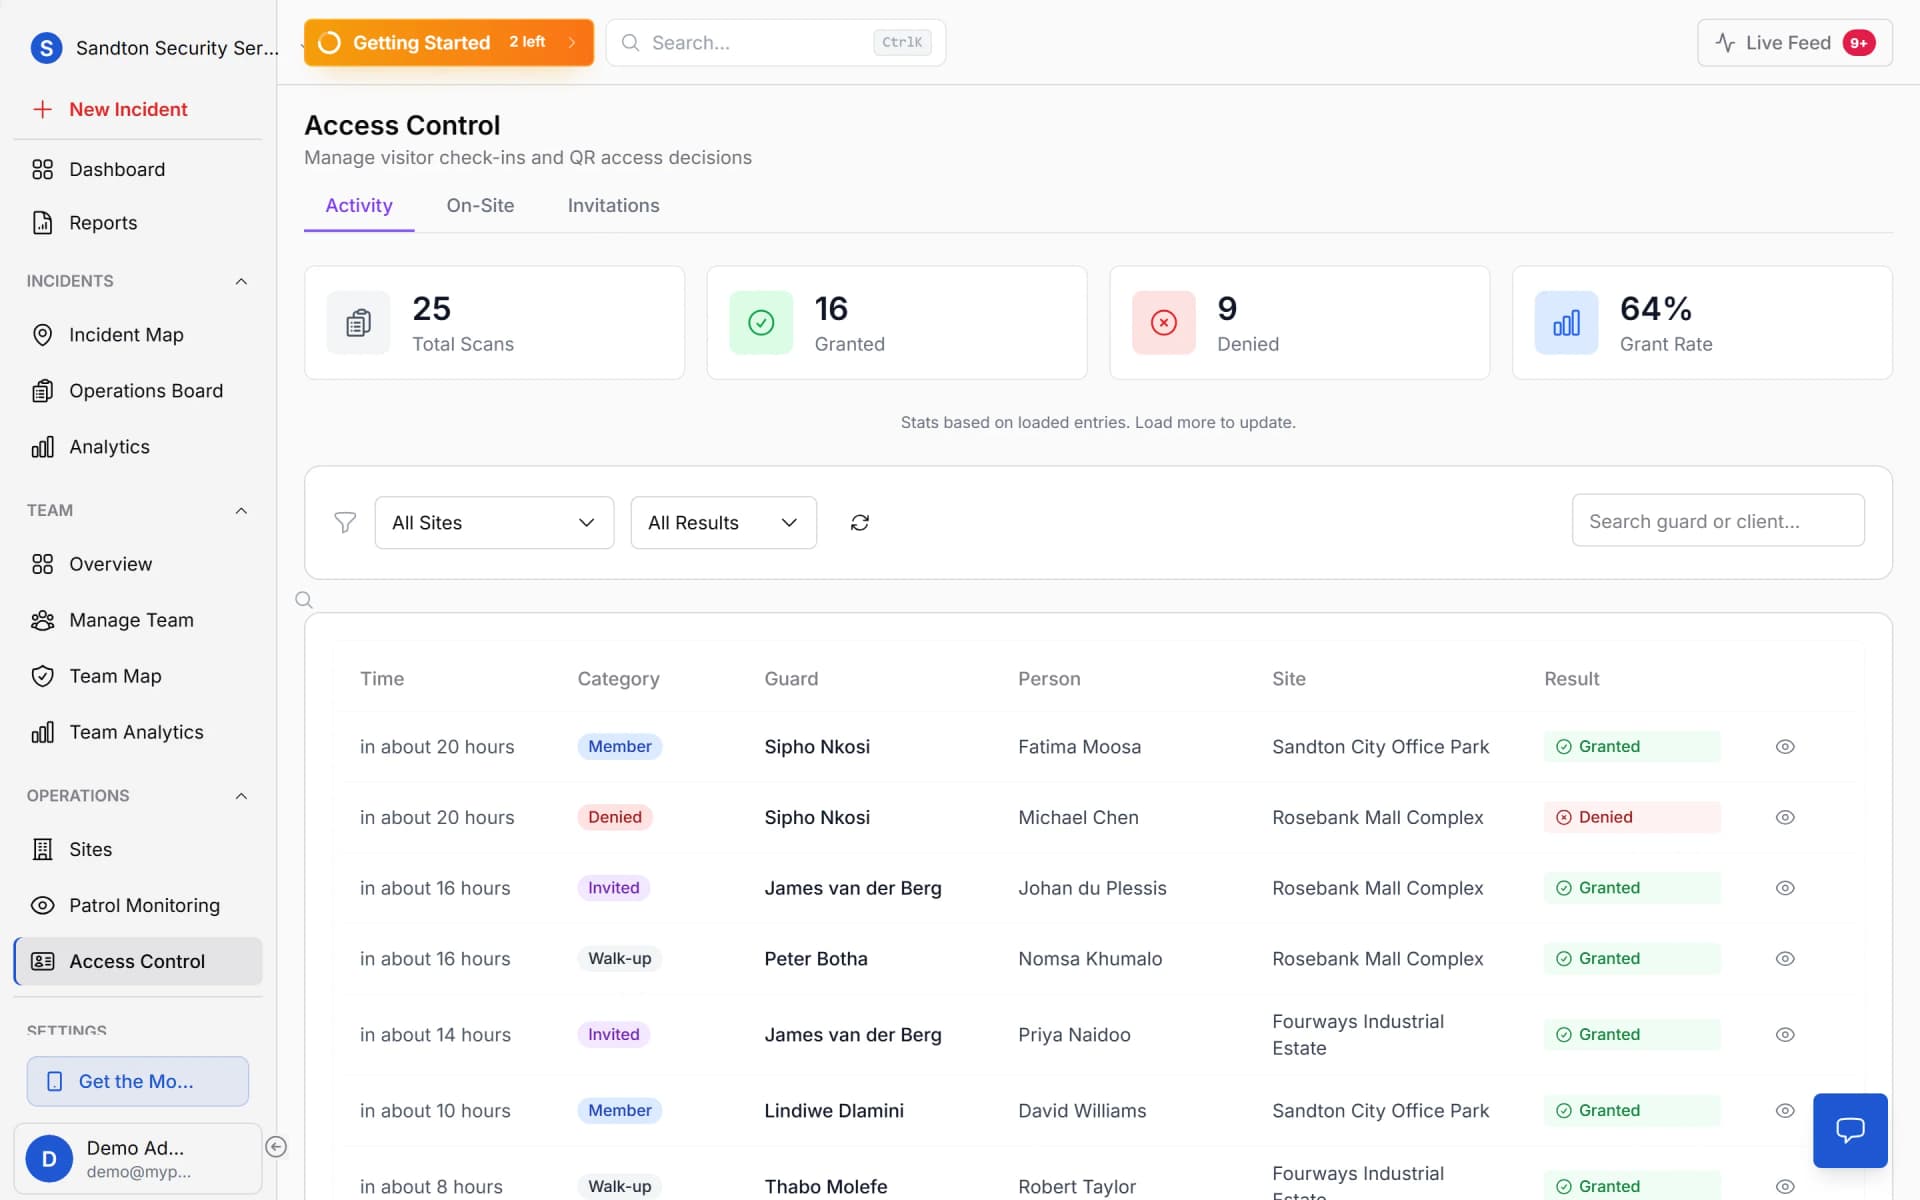Click eye icon for Michael Chen row
The image size is (1920, 1200).
(x=1784, y=817)
